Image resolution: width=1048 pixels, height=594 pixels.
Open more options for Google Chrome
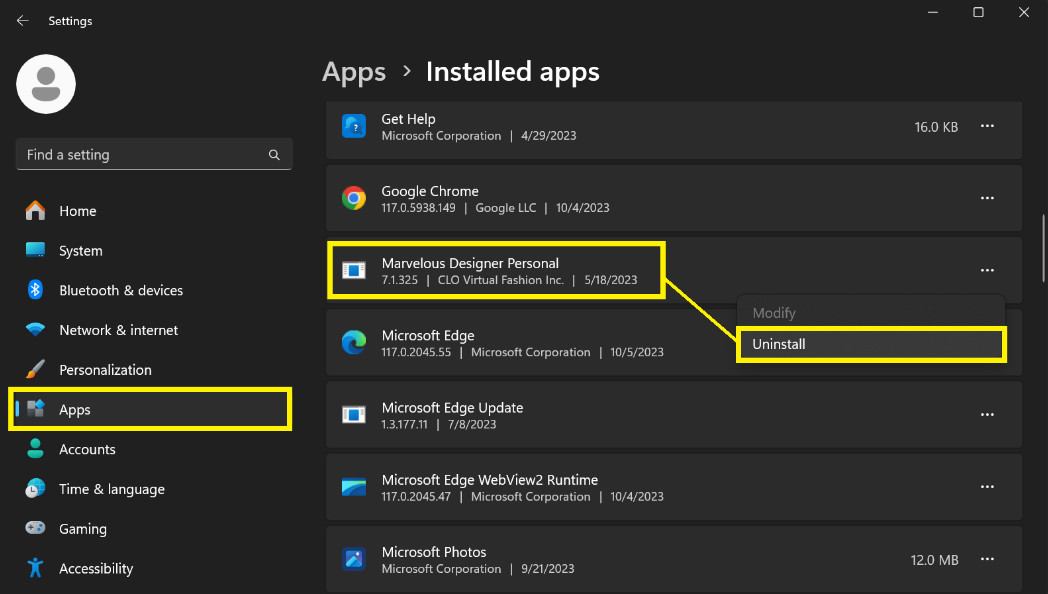click(x=987, y=198)
